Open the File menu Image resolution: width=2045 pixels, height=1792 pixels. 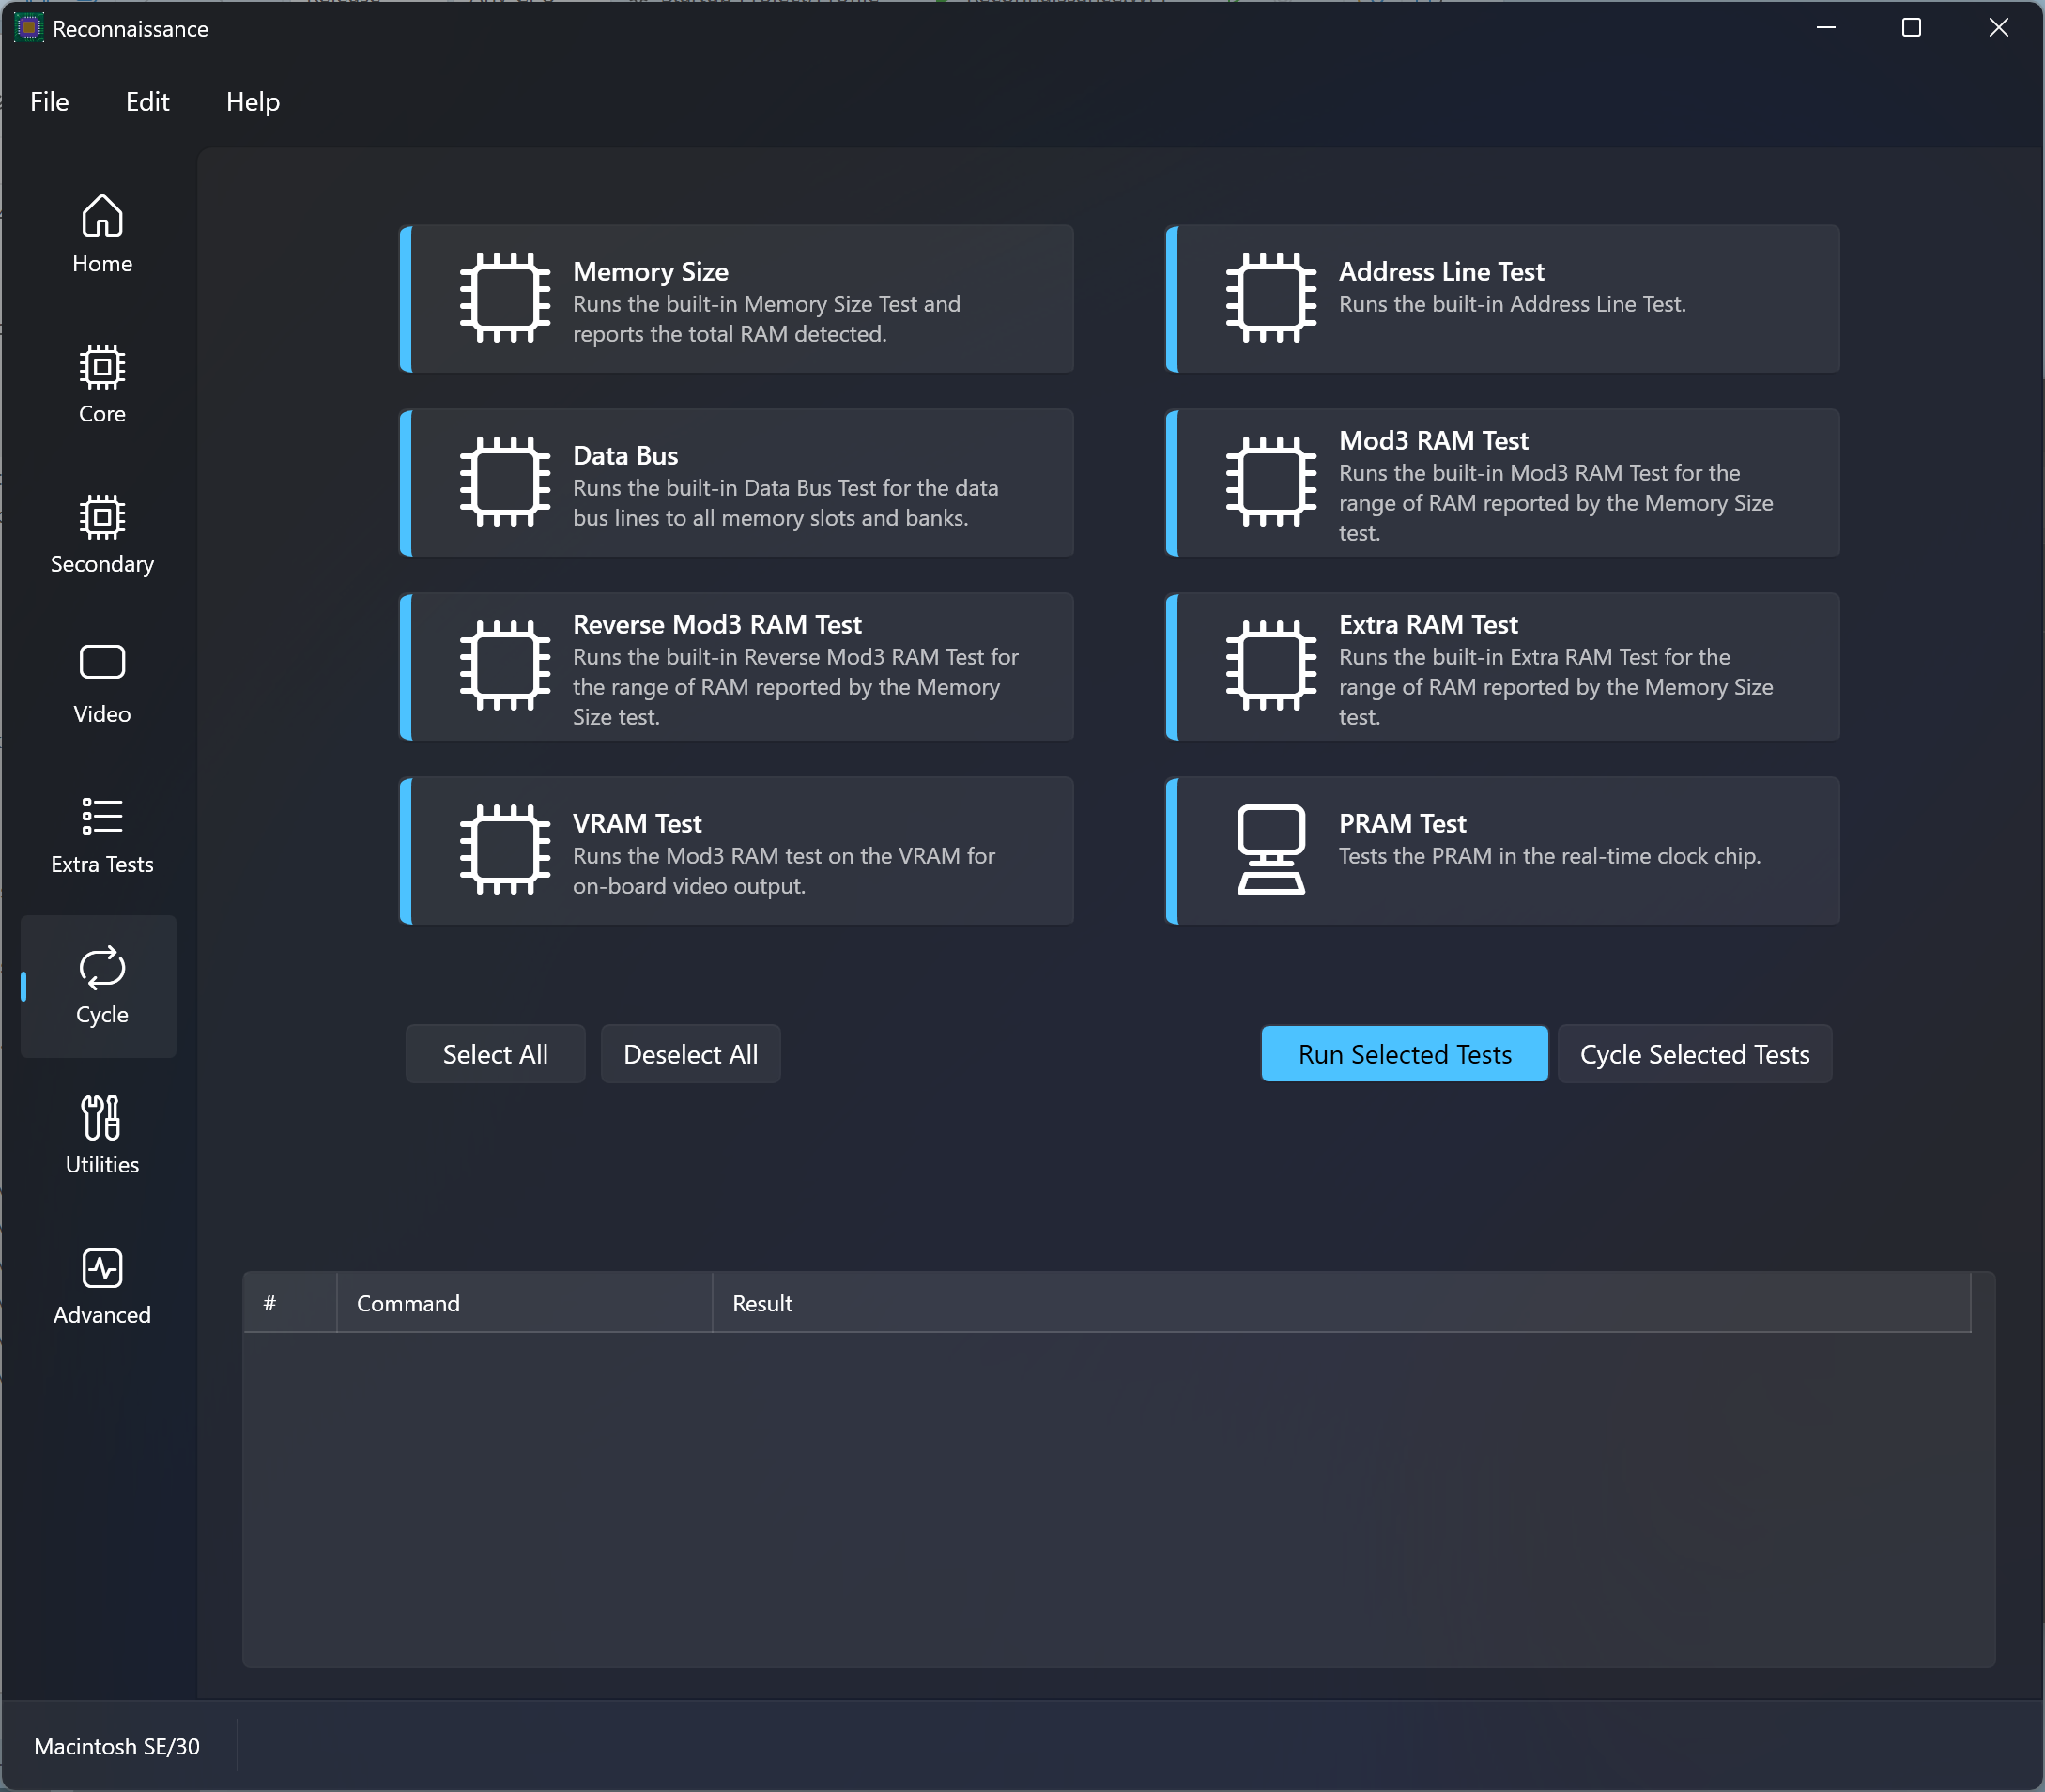coord(49,102)
